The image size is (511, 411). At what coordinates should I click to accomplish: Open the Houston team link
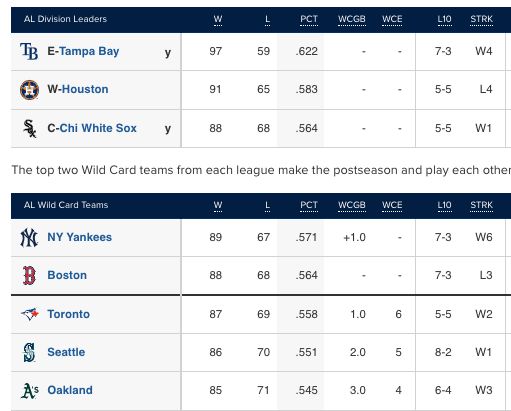pyautogui.click(x=85, y=89)
